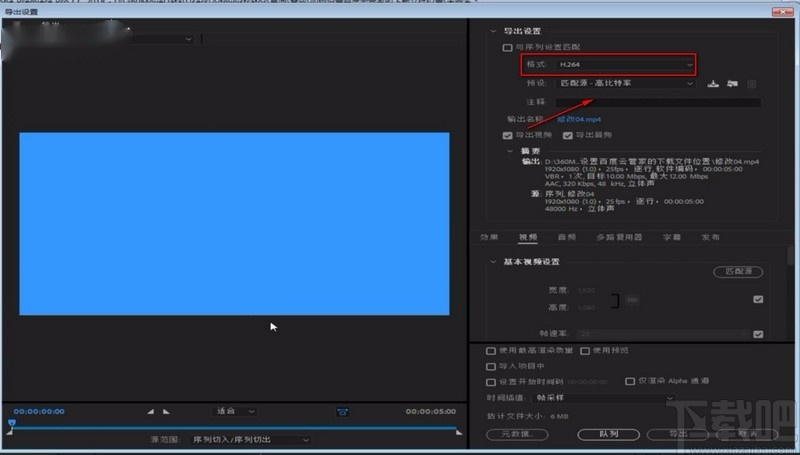The image size is (800, 455).
Task: Click the in-point triangle at the timeline start
Action: (x=9, y=433)
